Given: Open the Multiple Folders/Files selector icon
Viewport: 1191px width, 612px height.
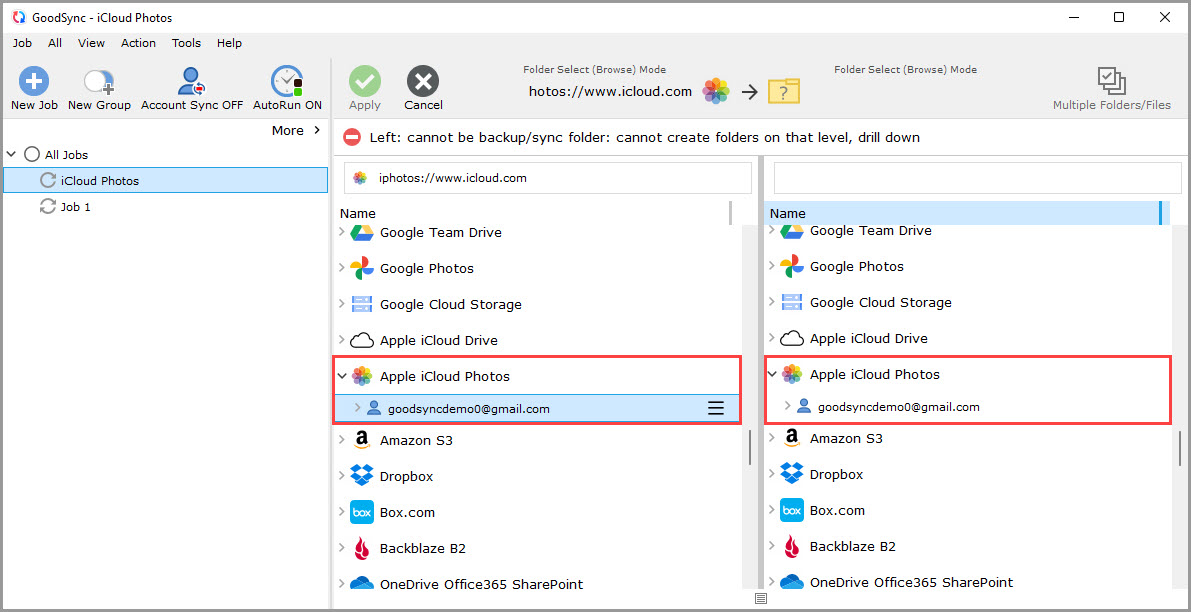Looking at the screenshot, I should (1110, 79).
